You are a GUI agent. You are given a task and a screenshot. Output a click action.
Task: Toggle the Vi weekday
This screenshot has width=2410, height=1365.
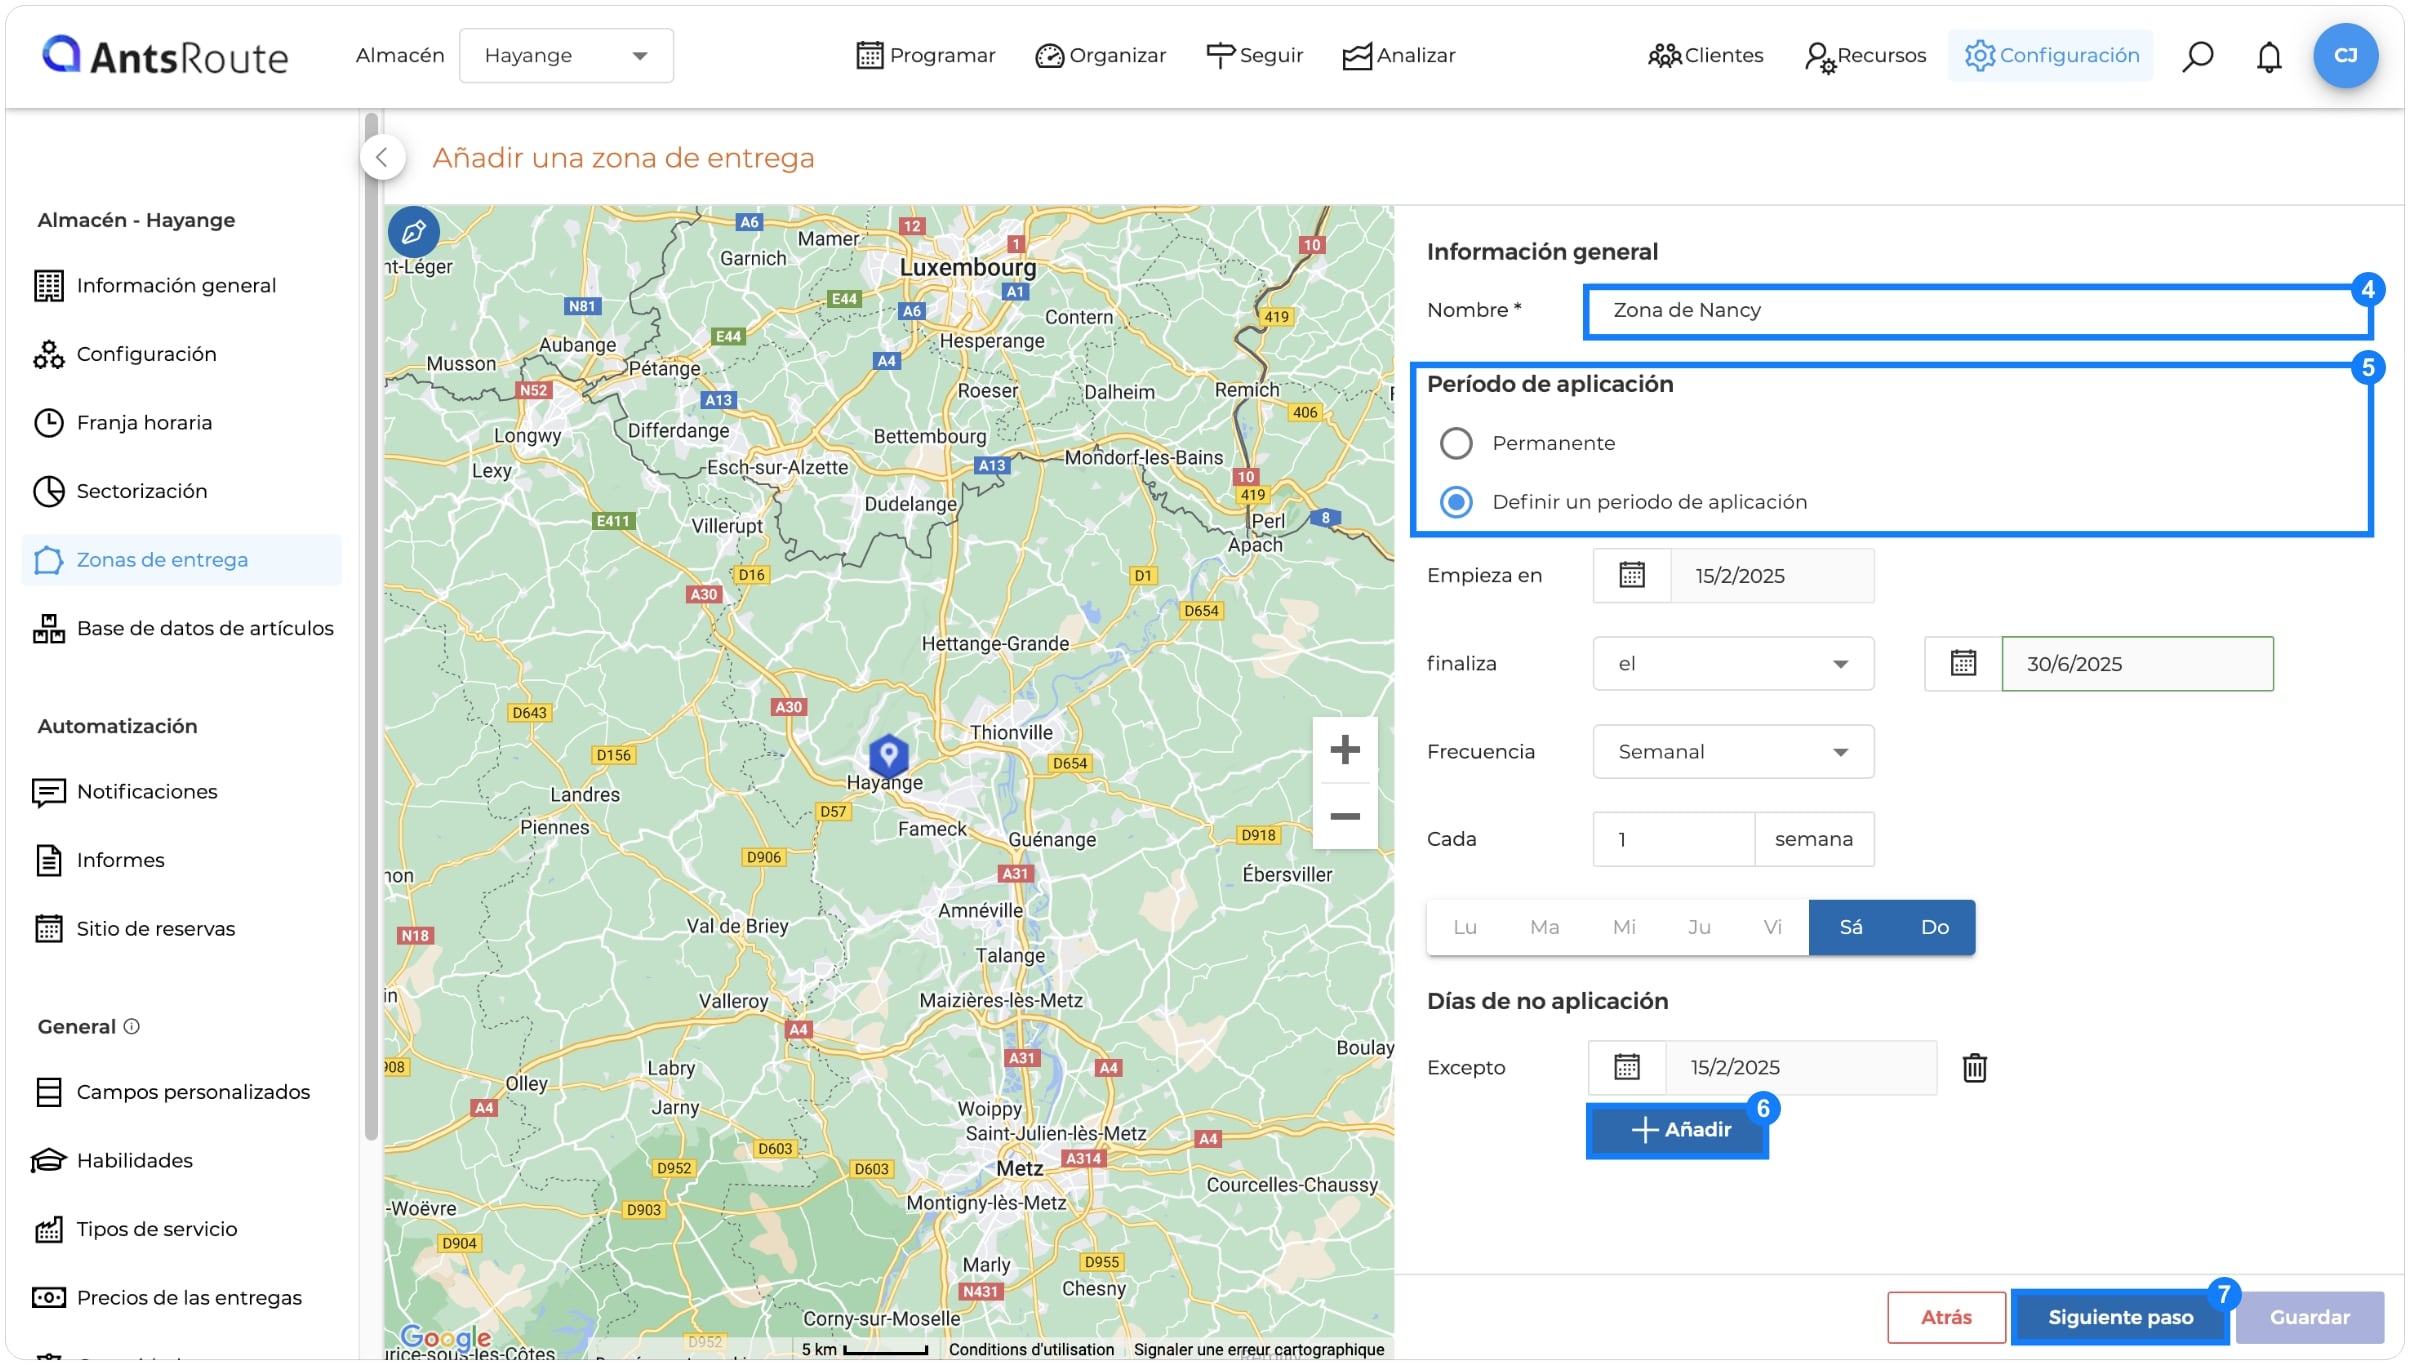1773,927
